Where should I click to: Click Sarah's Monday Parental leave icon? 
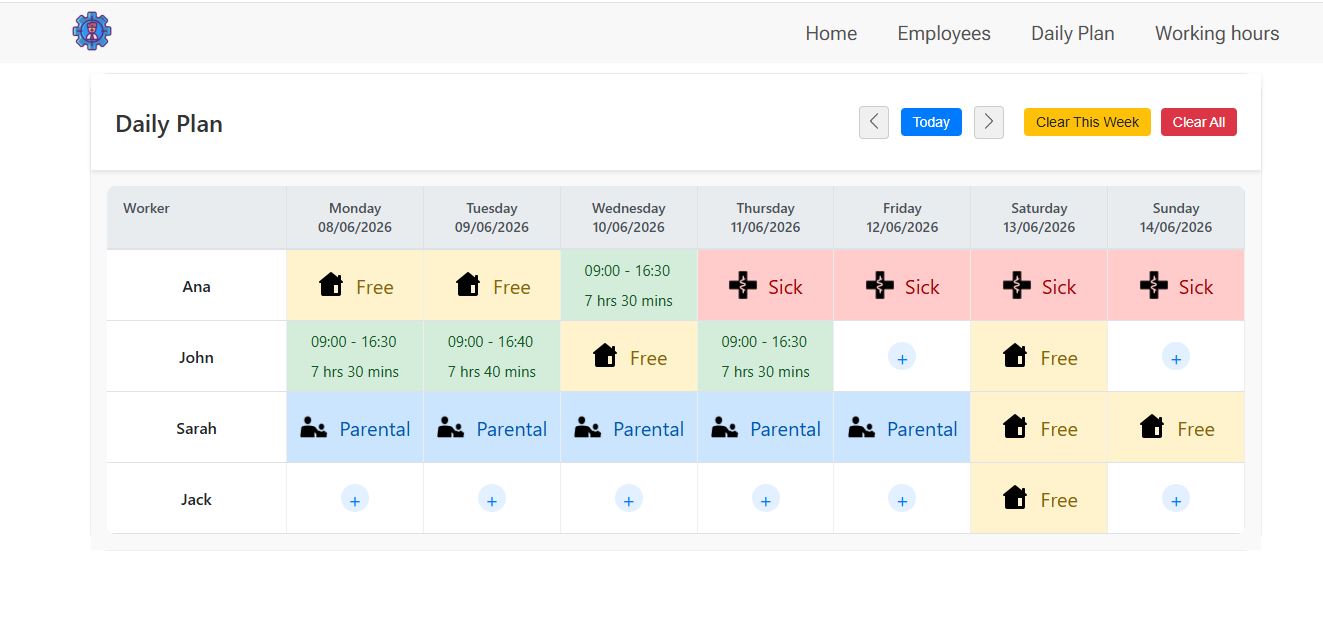[x=314, y=428]
